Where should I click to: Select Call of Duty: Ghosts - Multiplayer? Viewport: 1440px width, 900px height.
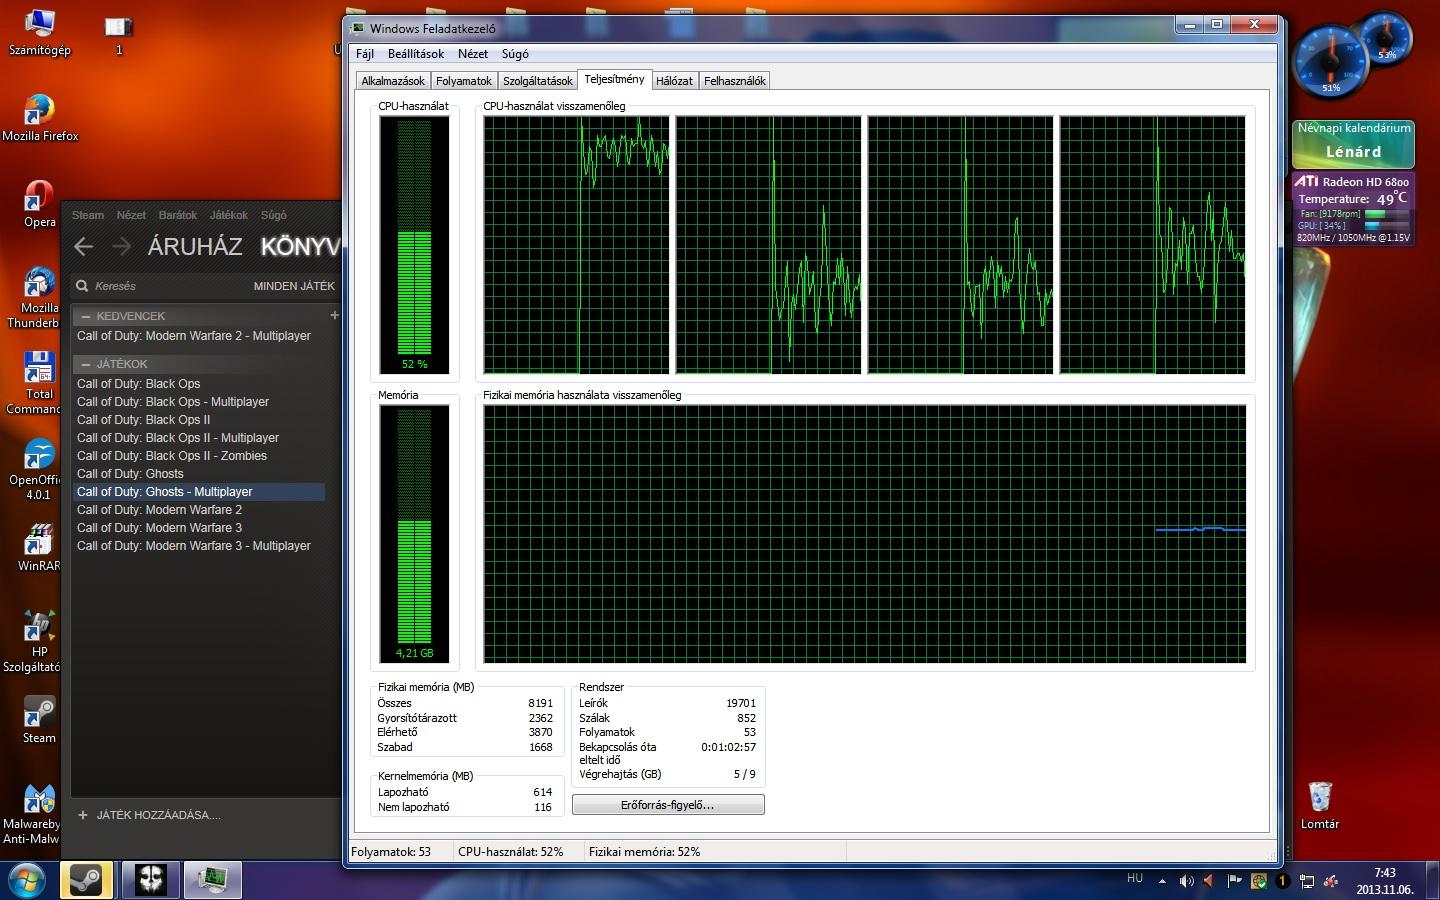(x=199, y=492)
